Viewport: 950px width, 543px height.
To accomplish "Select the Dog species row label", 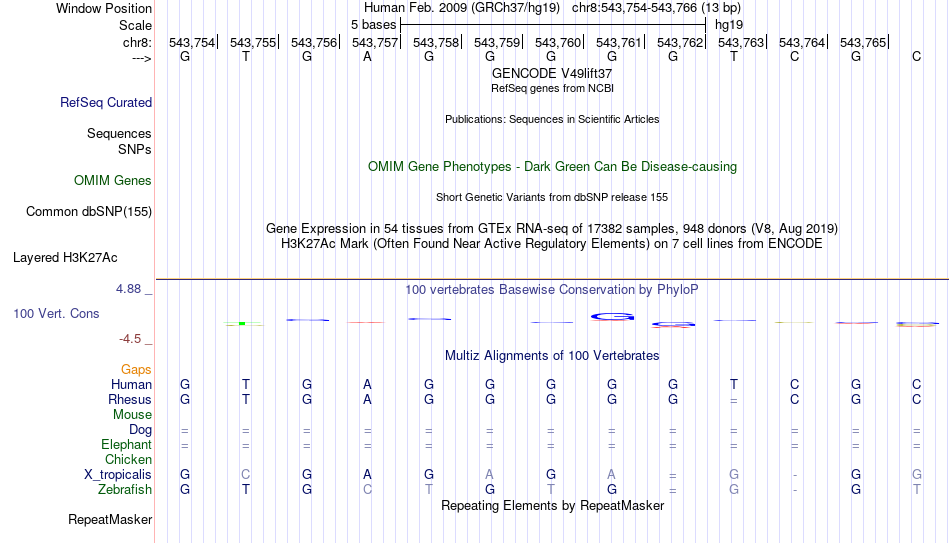I will (141, 430).
